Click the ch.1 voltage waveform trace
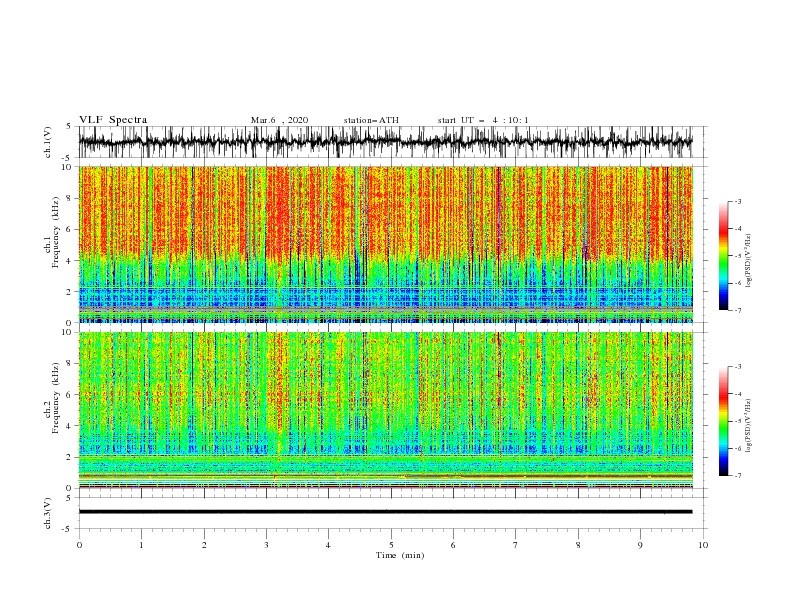This screenshot has height=612, width=792. (385, 142)
